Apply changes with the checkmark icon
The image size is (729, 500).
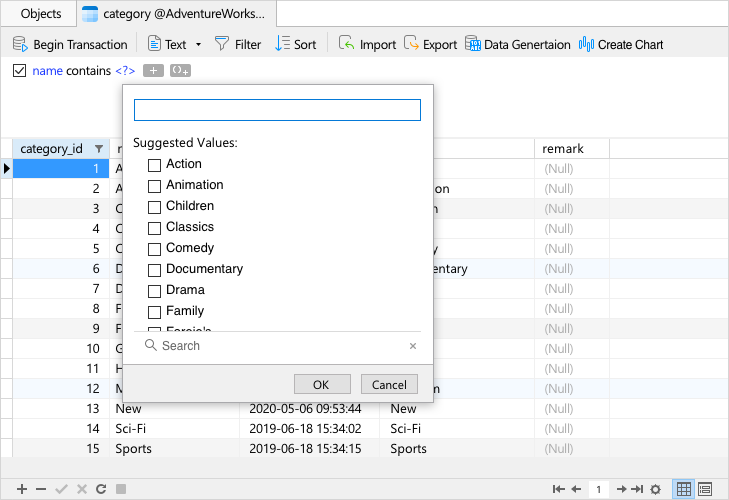click(61, 489)
